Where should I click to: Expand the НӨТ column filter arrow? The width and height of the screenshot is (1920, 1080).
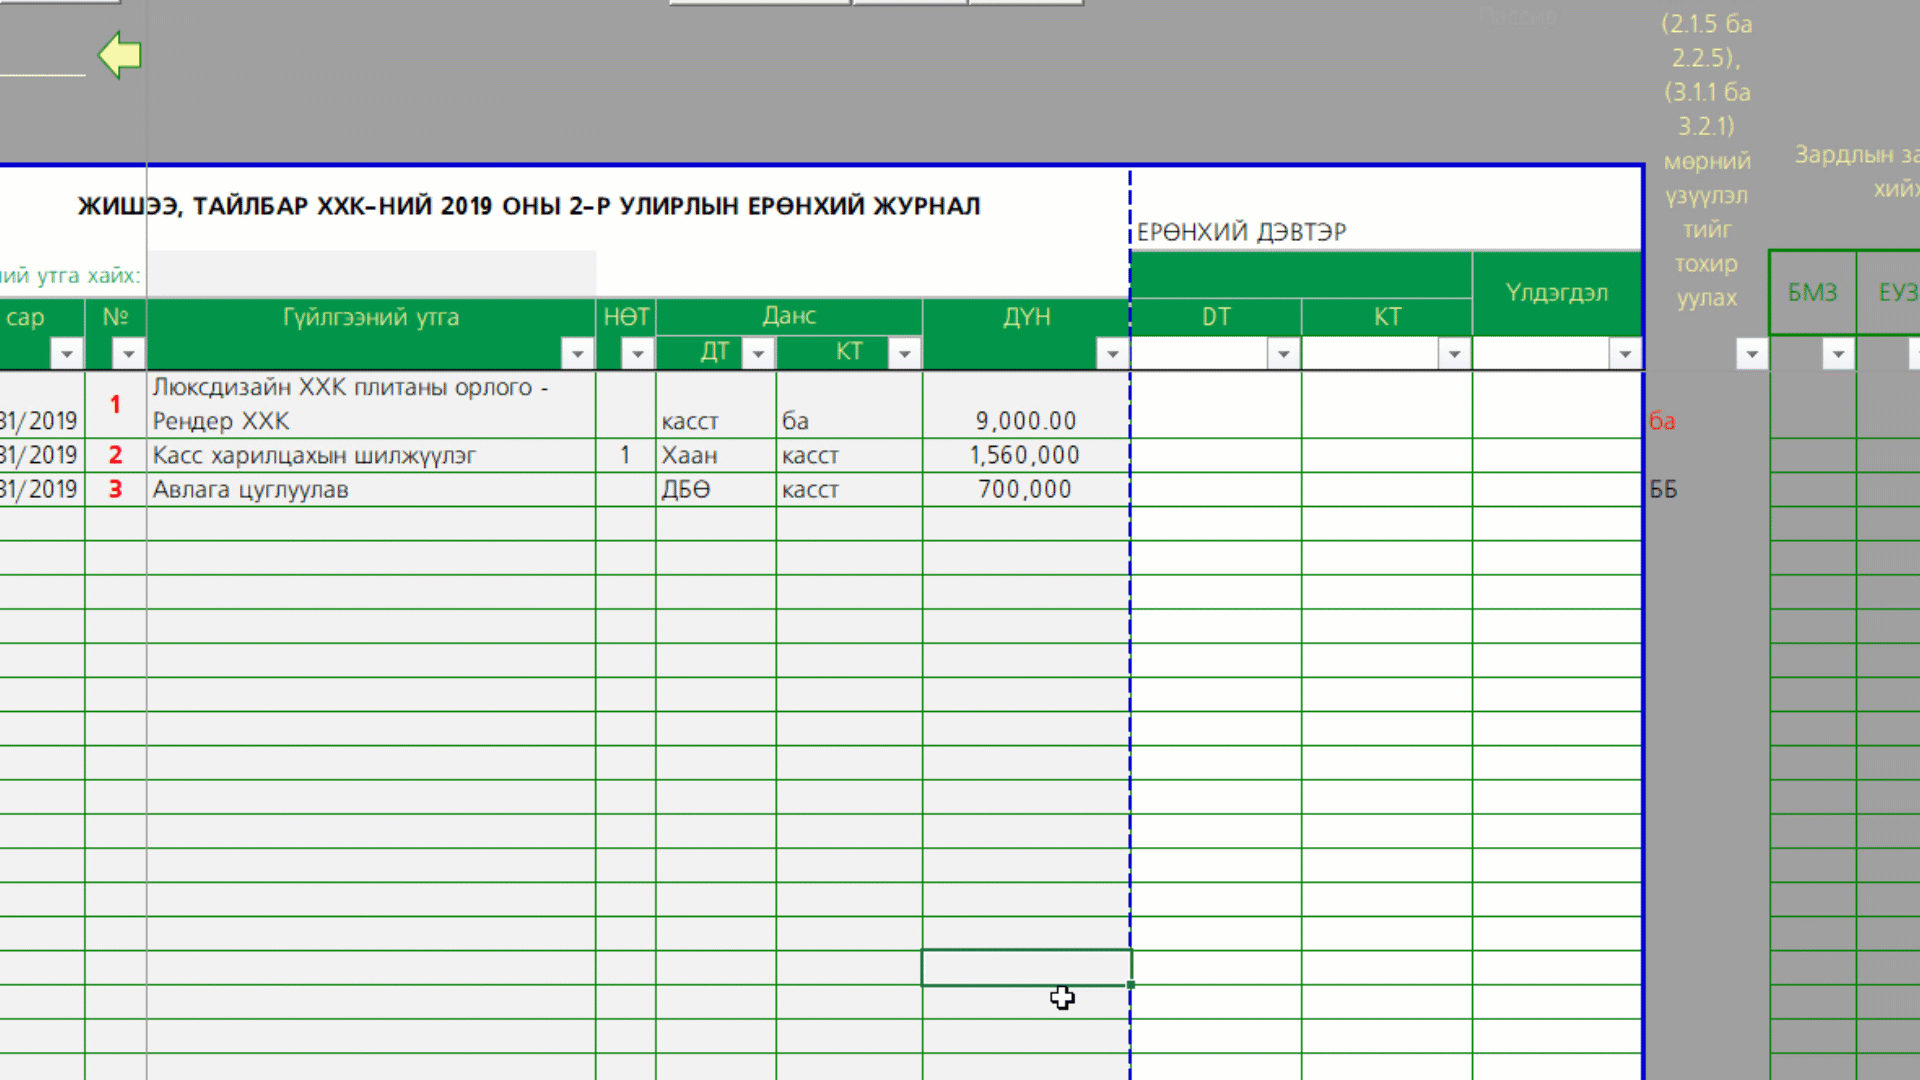(x=637, y=354)
